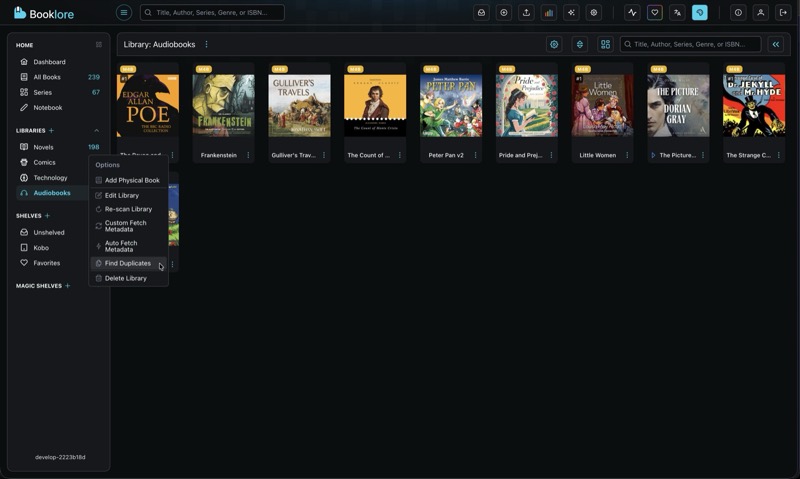Add a new library with the plus icon
800x479 pixels.
(51, 131)
